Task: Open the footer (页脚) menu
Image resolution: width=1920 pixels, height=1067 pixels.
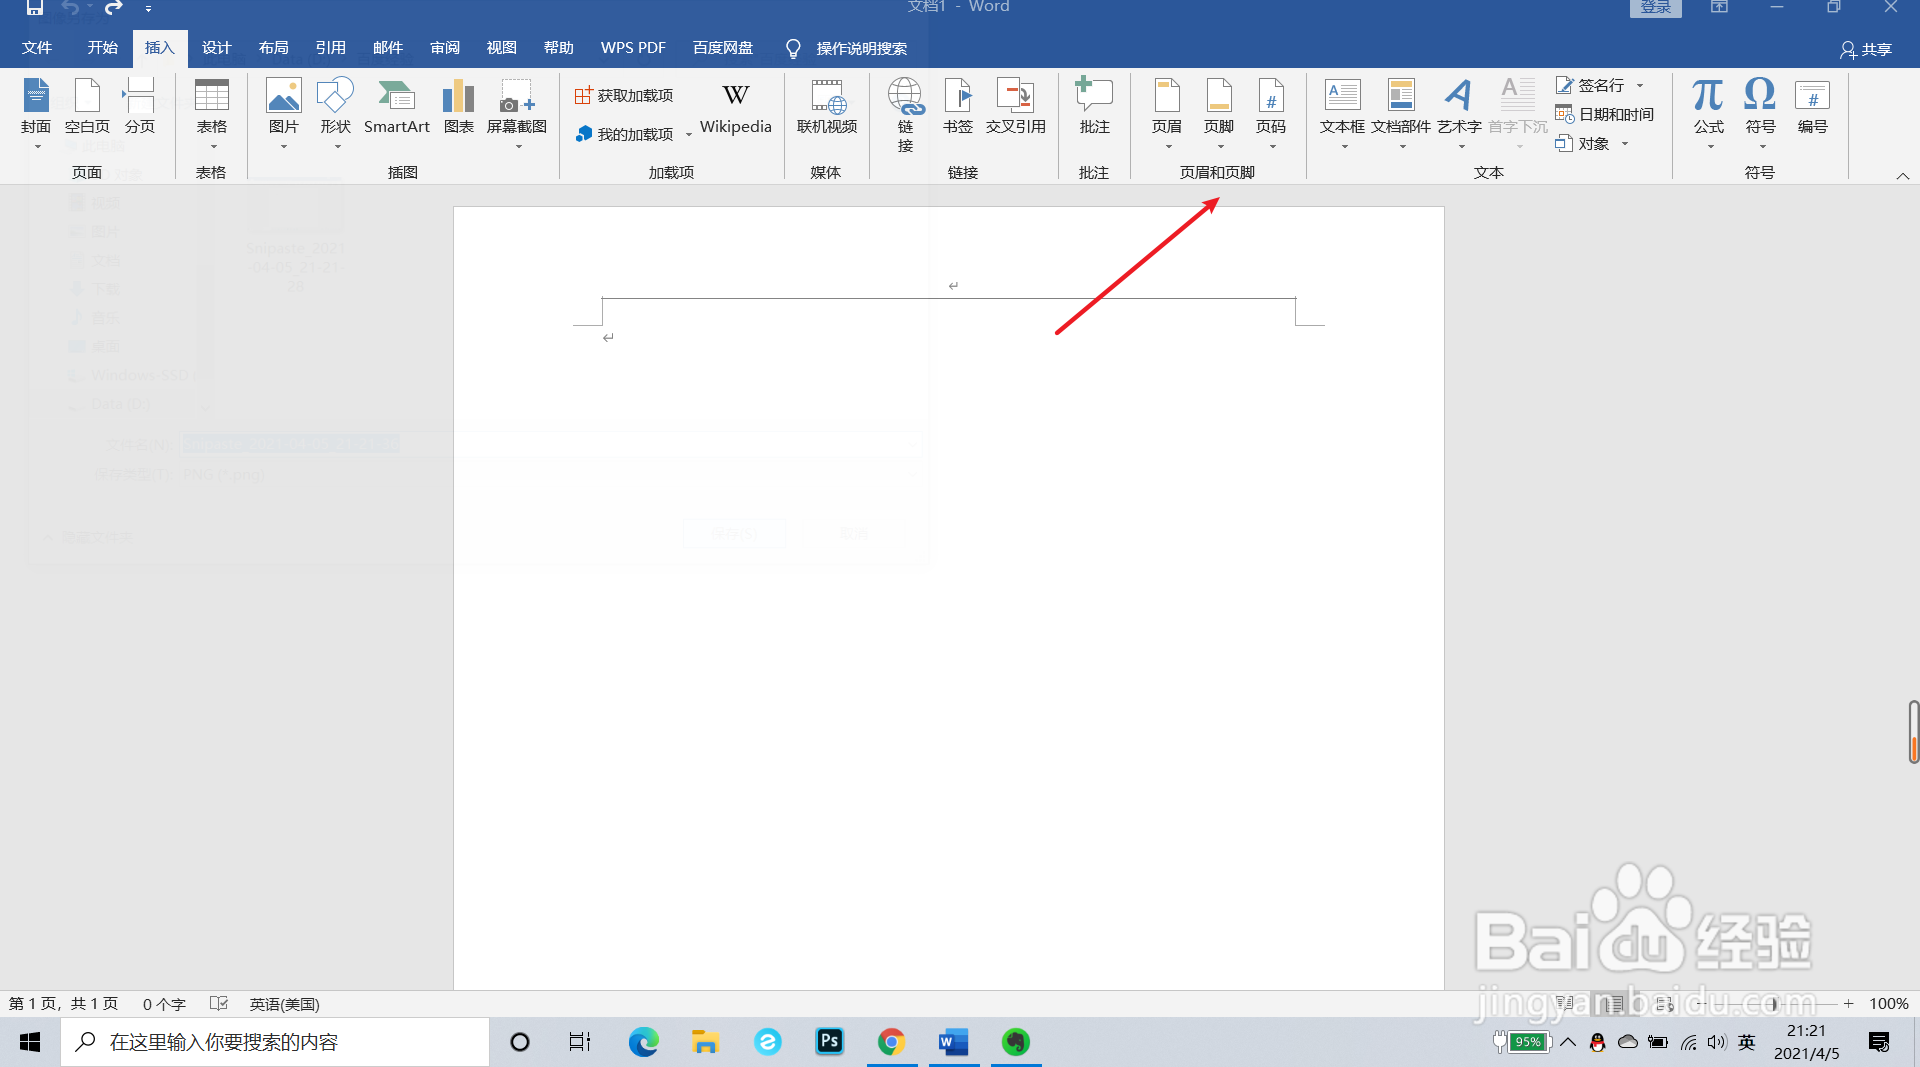Action: (x=1219, y=113)
